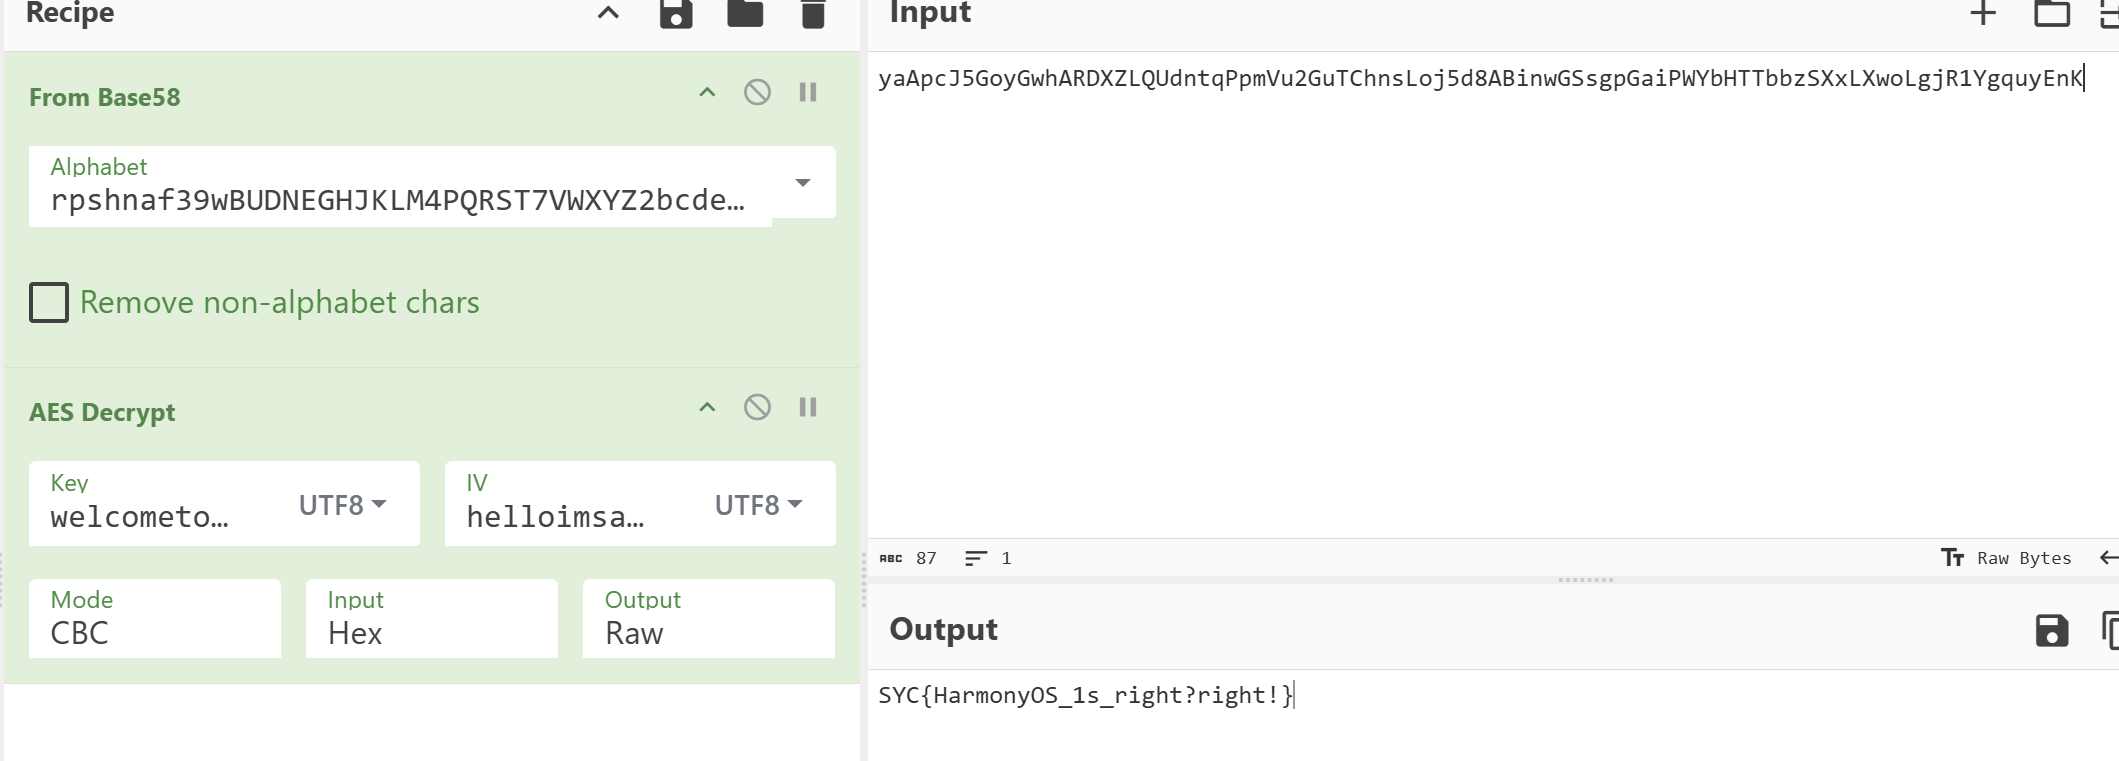Open the Base58 Alphabet dropdown
The width and height of the screenshot is (2119, 761).
click(x=802, y=183)
